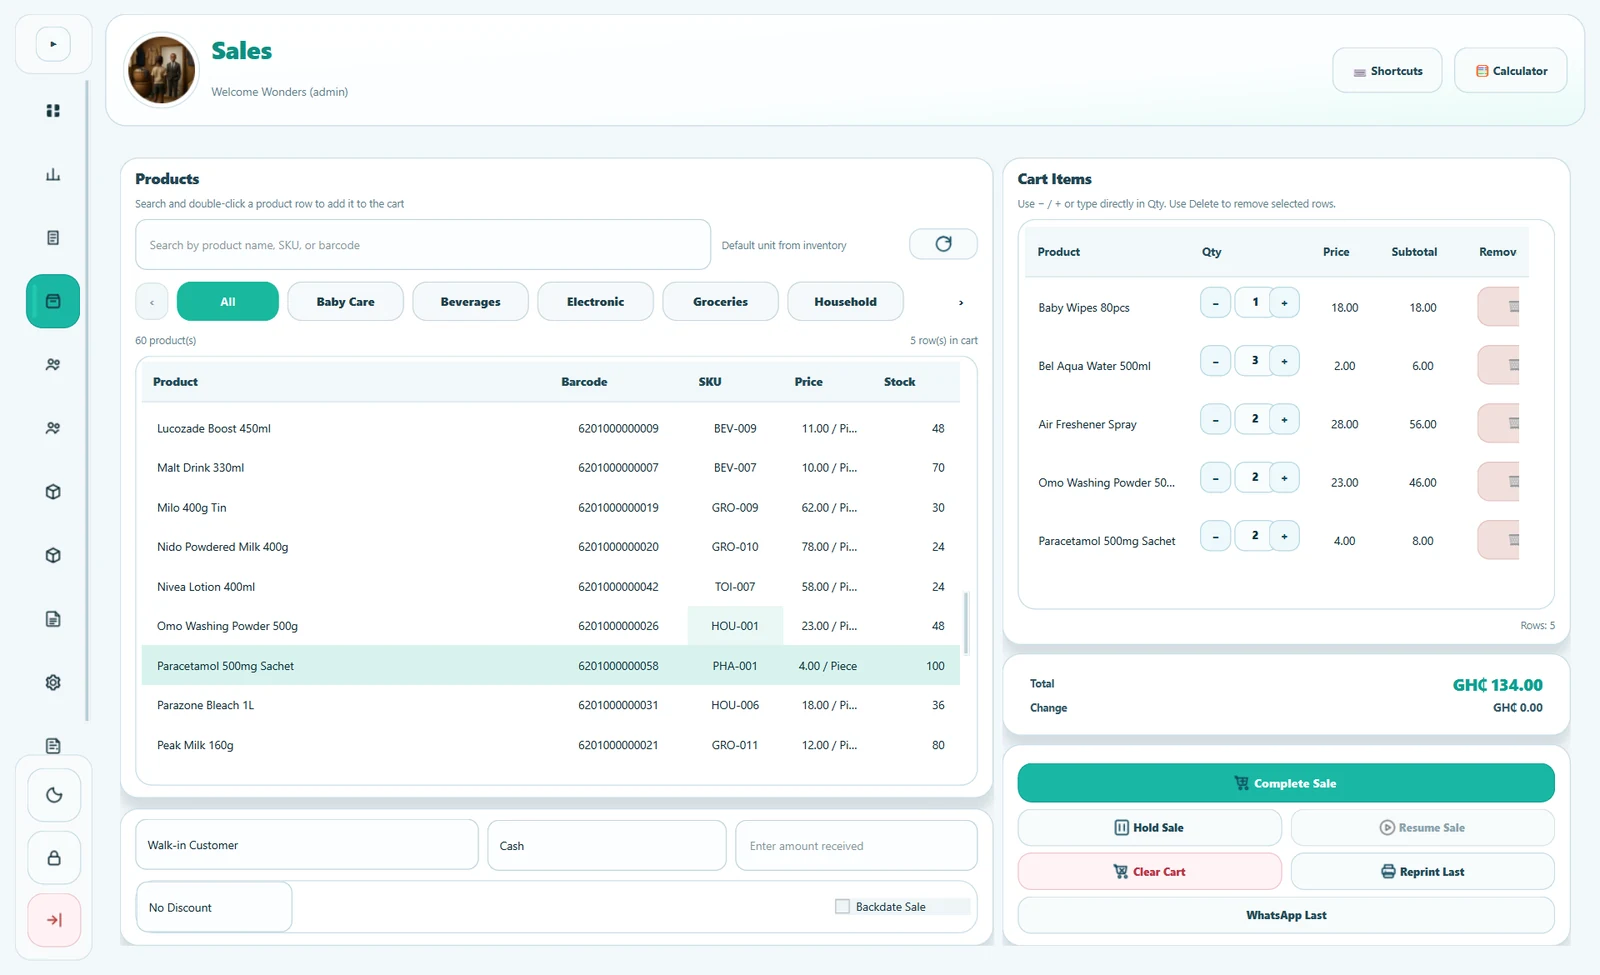Decrease Air Freshener Spray quantity with minus

pos(1215,420)
